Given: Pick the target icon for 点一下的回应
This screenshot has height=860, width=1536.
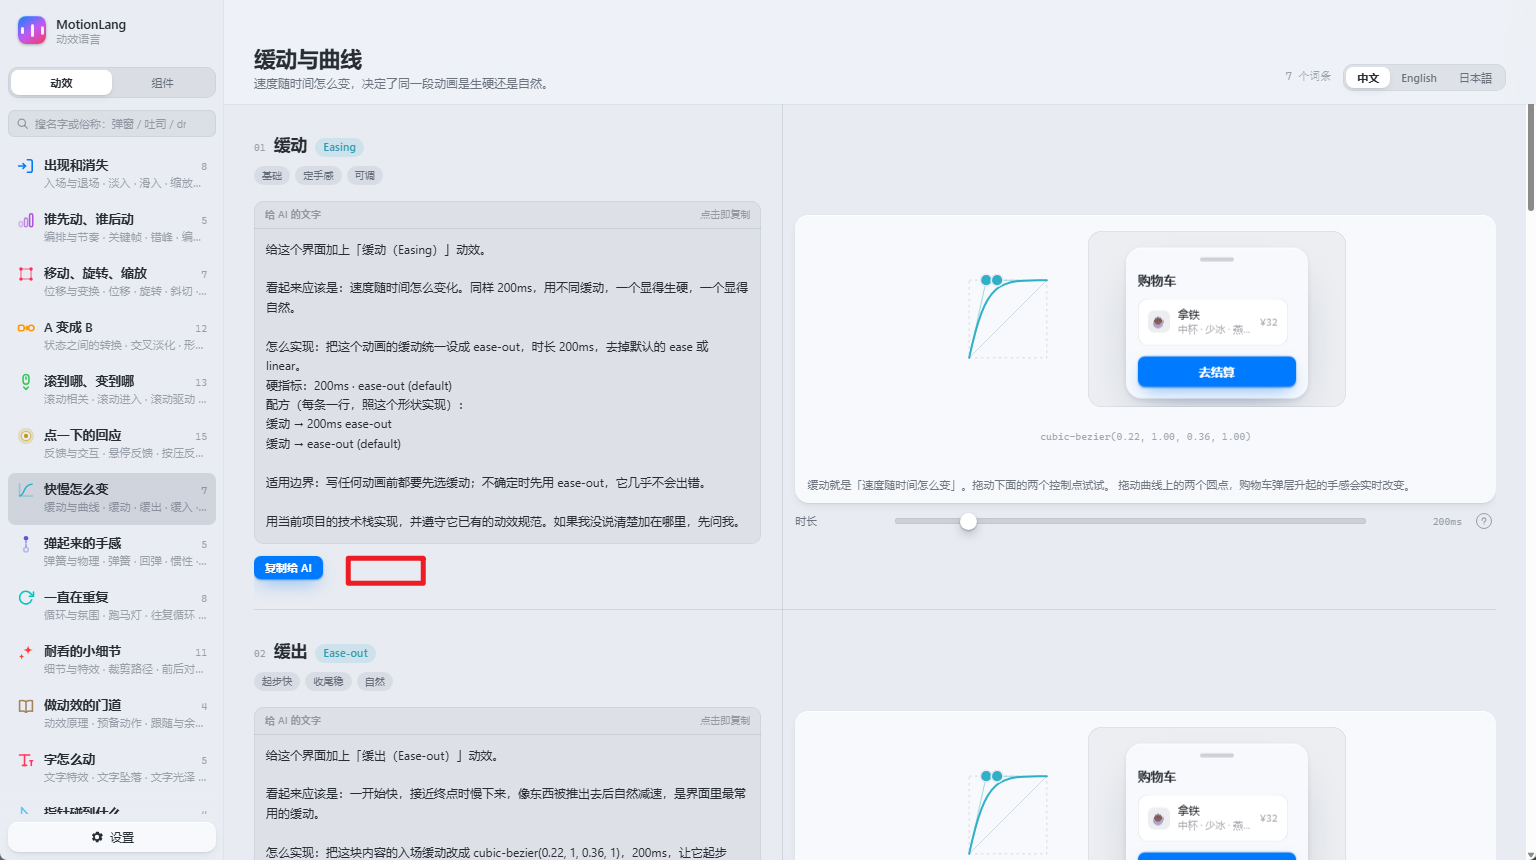Looking at the screenshot, I should [26, 436].
